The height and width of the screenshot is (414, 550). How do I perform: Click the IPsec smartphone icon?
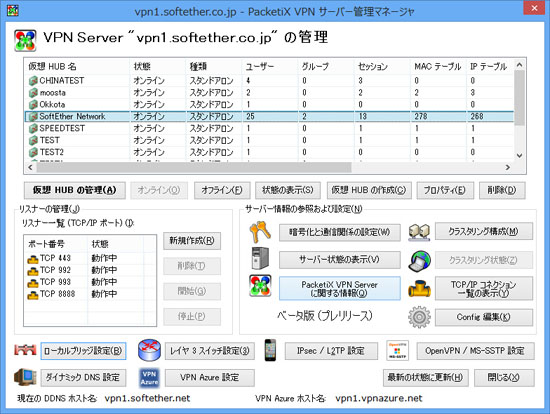tap(270, 350)
